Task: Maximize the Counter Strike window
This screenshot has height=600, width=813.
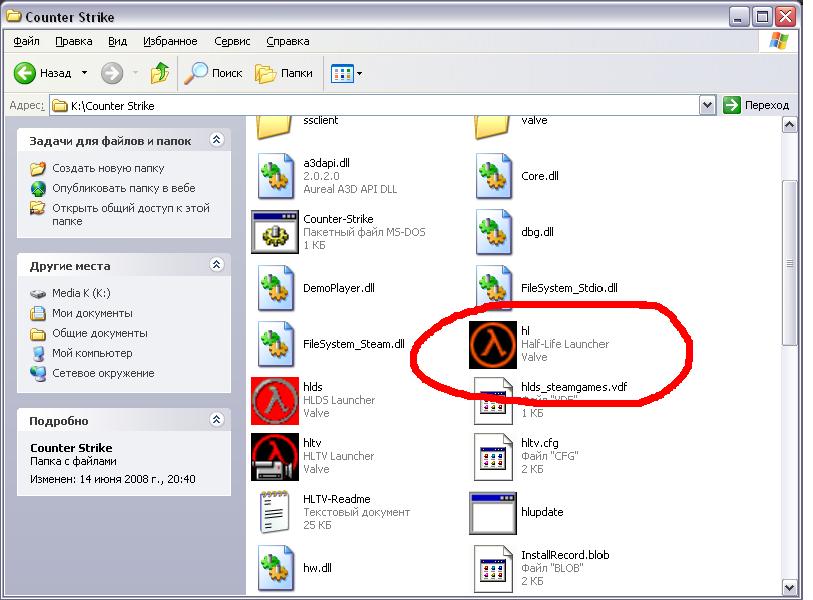Action: [762, 17]
